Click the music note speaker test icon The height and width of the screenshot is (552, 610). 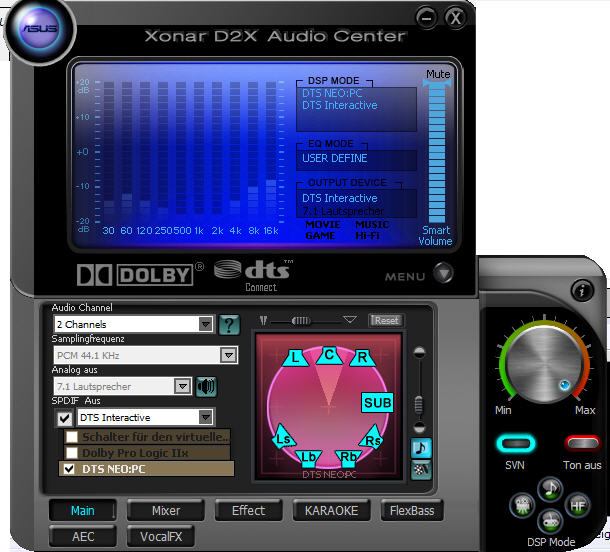point(421,448)
